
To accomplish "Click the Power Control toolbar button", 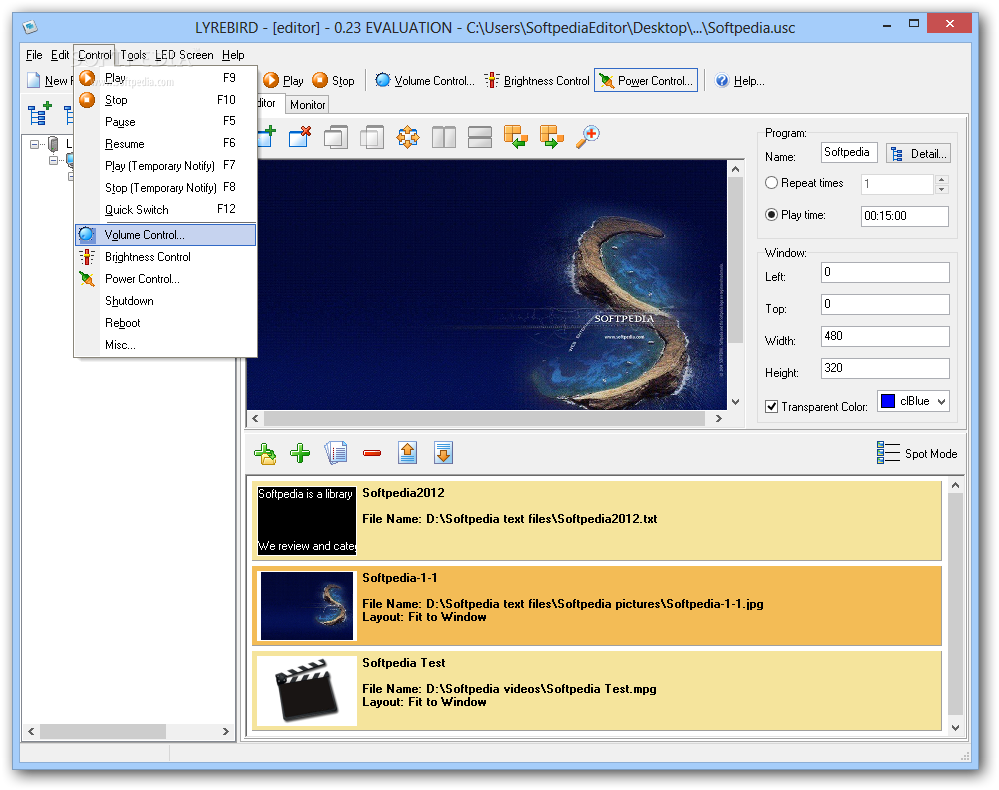I will tap(646, 80).
